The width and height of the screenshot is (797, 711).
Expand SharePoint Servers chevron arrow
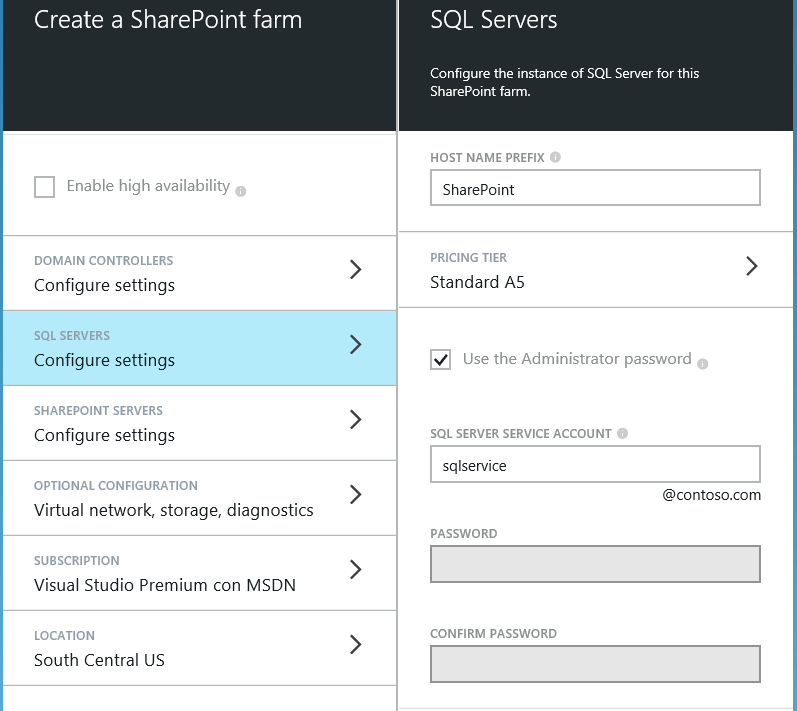click(355, 420)
